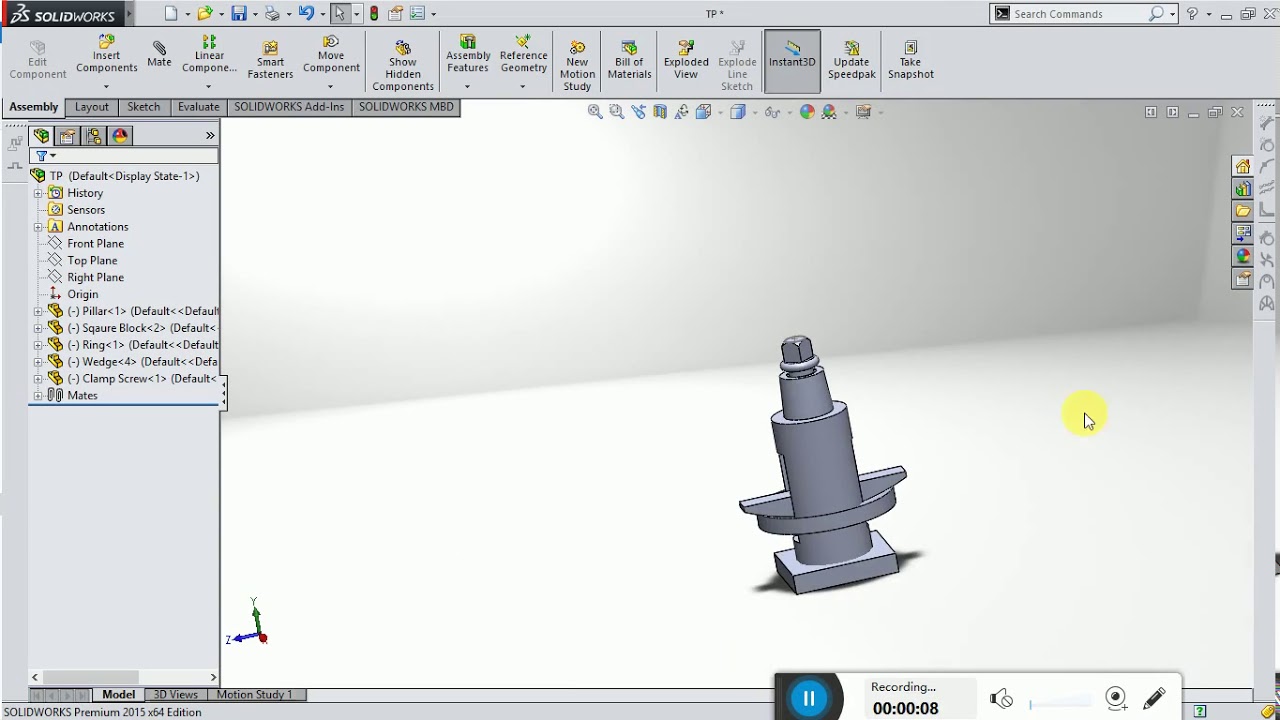Image resolution: width=1280 pixels, height=720 pixels.
Task: Open Assembly Features
Action: (468, 55)
